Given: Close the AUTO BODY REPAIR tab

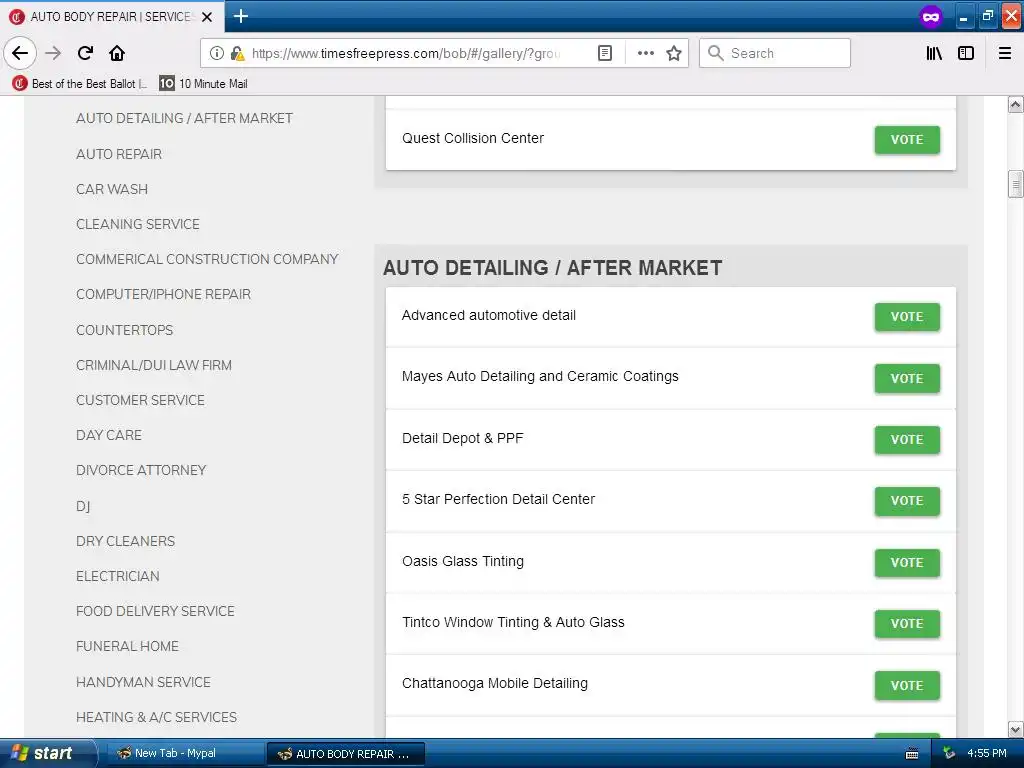Looking at the screenshot, I should (207, 17).
